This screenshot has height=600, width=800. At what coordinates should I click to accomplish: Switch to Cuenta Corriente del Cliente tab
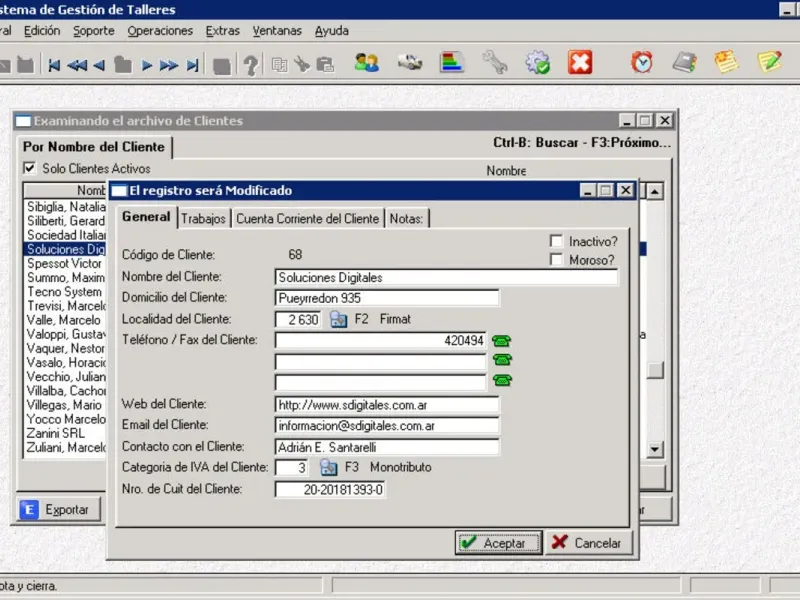pyautogui.click(x=308, y=218)
